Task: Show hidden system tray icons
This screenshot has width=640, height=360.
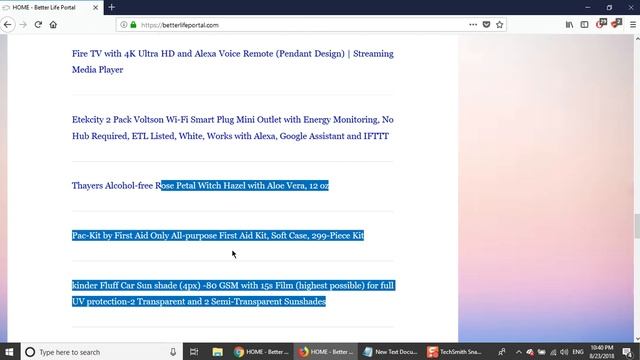Action: pos(518,352)
